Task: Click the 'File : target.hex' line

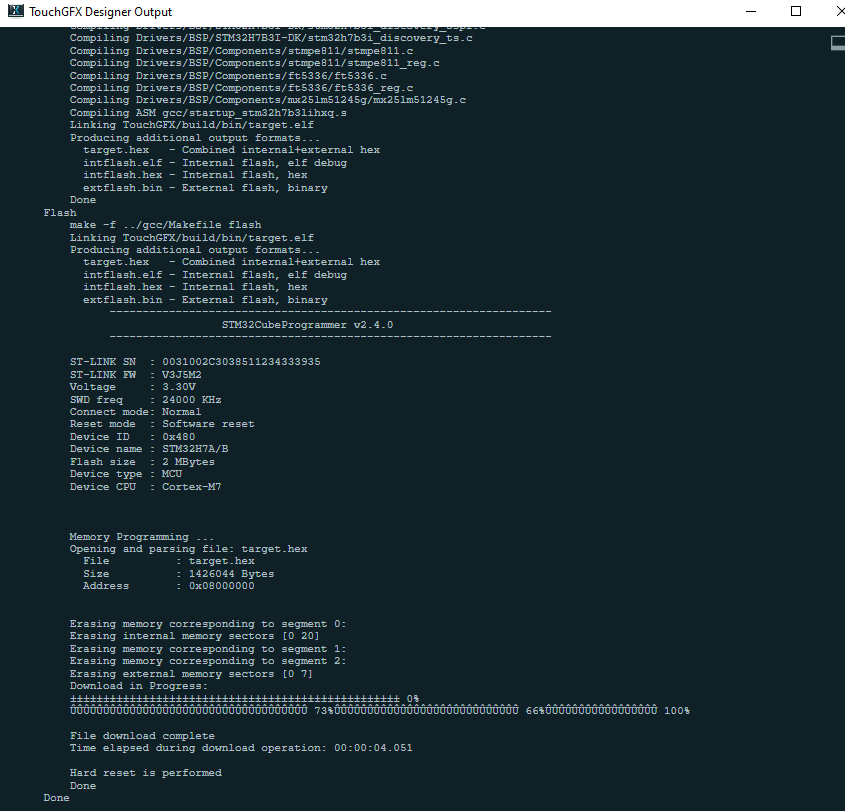Action: 169,561
